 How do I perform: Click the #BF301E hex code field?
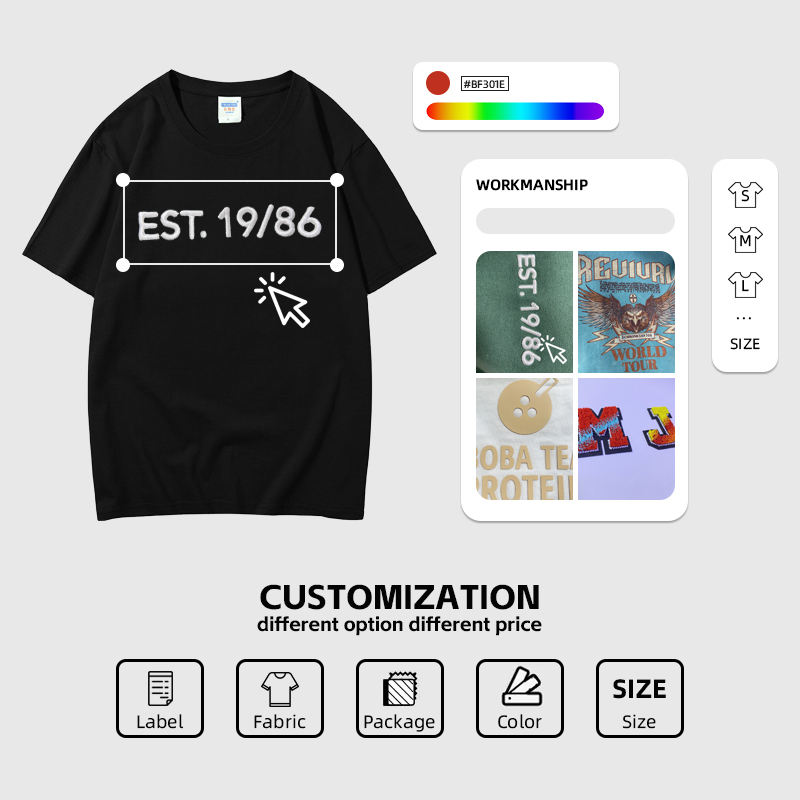click(485, 84)
